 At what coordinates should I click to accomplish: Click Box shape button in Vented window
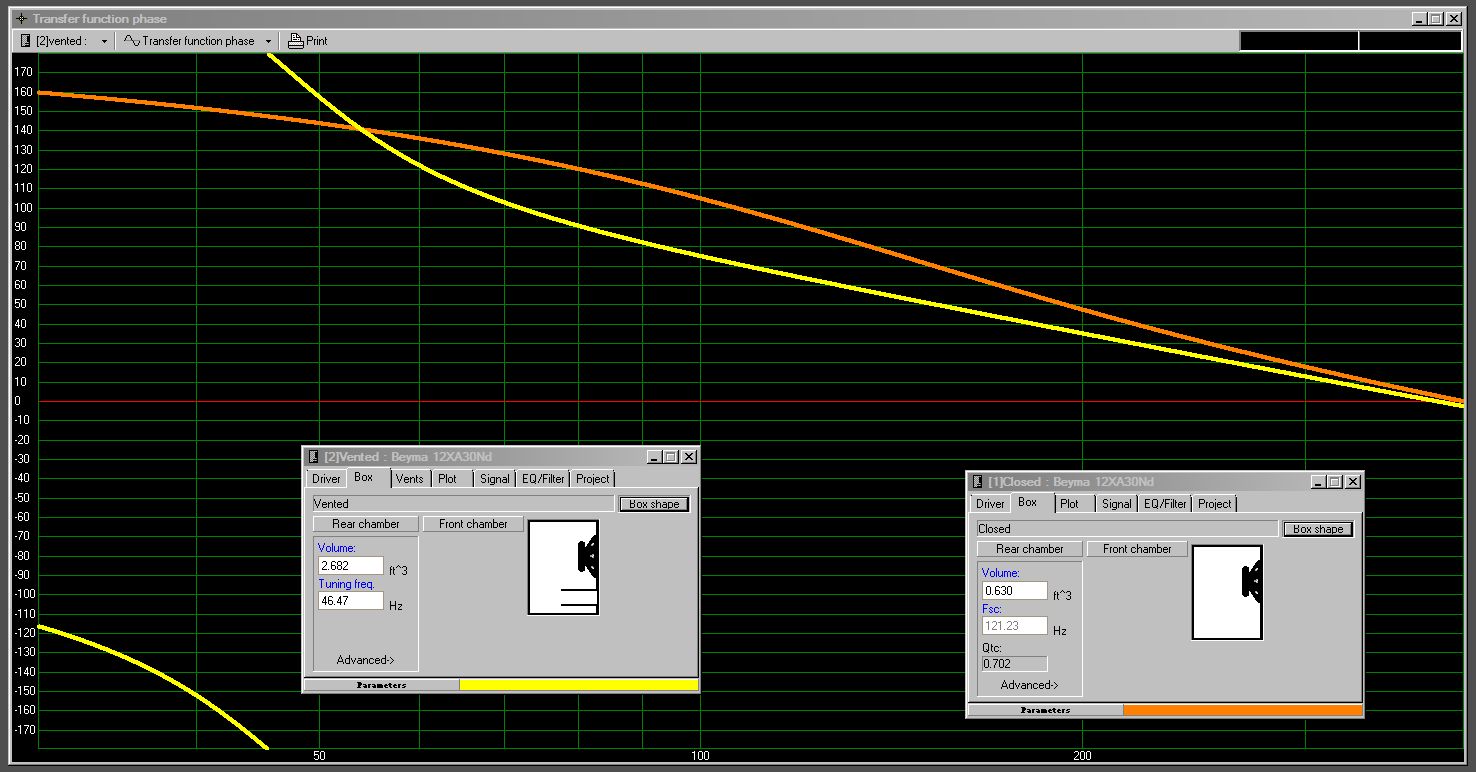coord(654,504)
